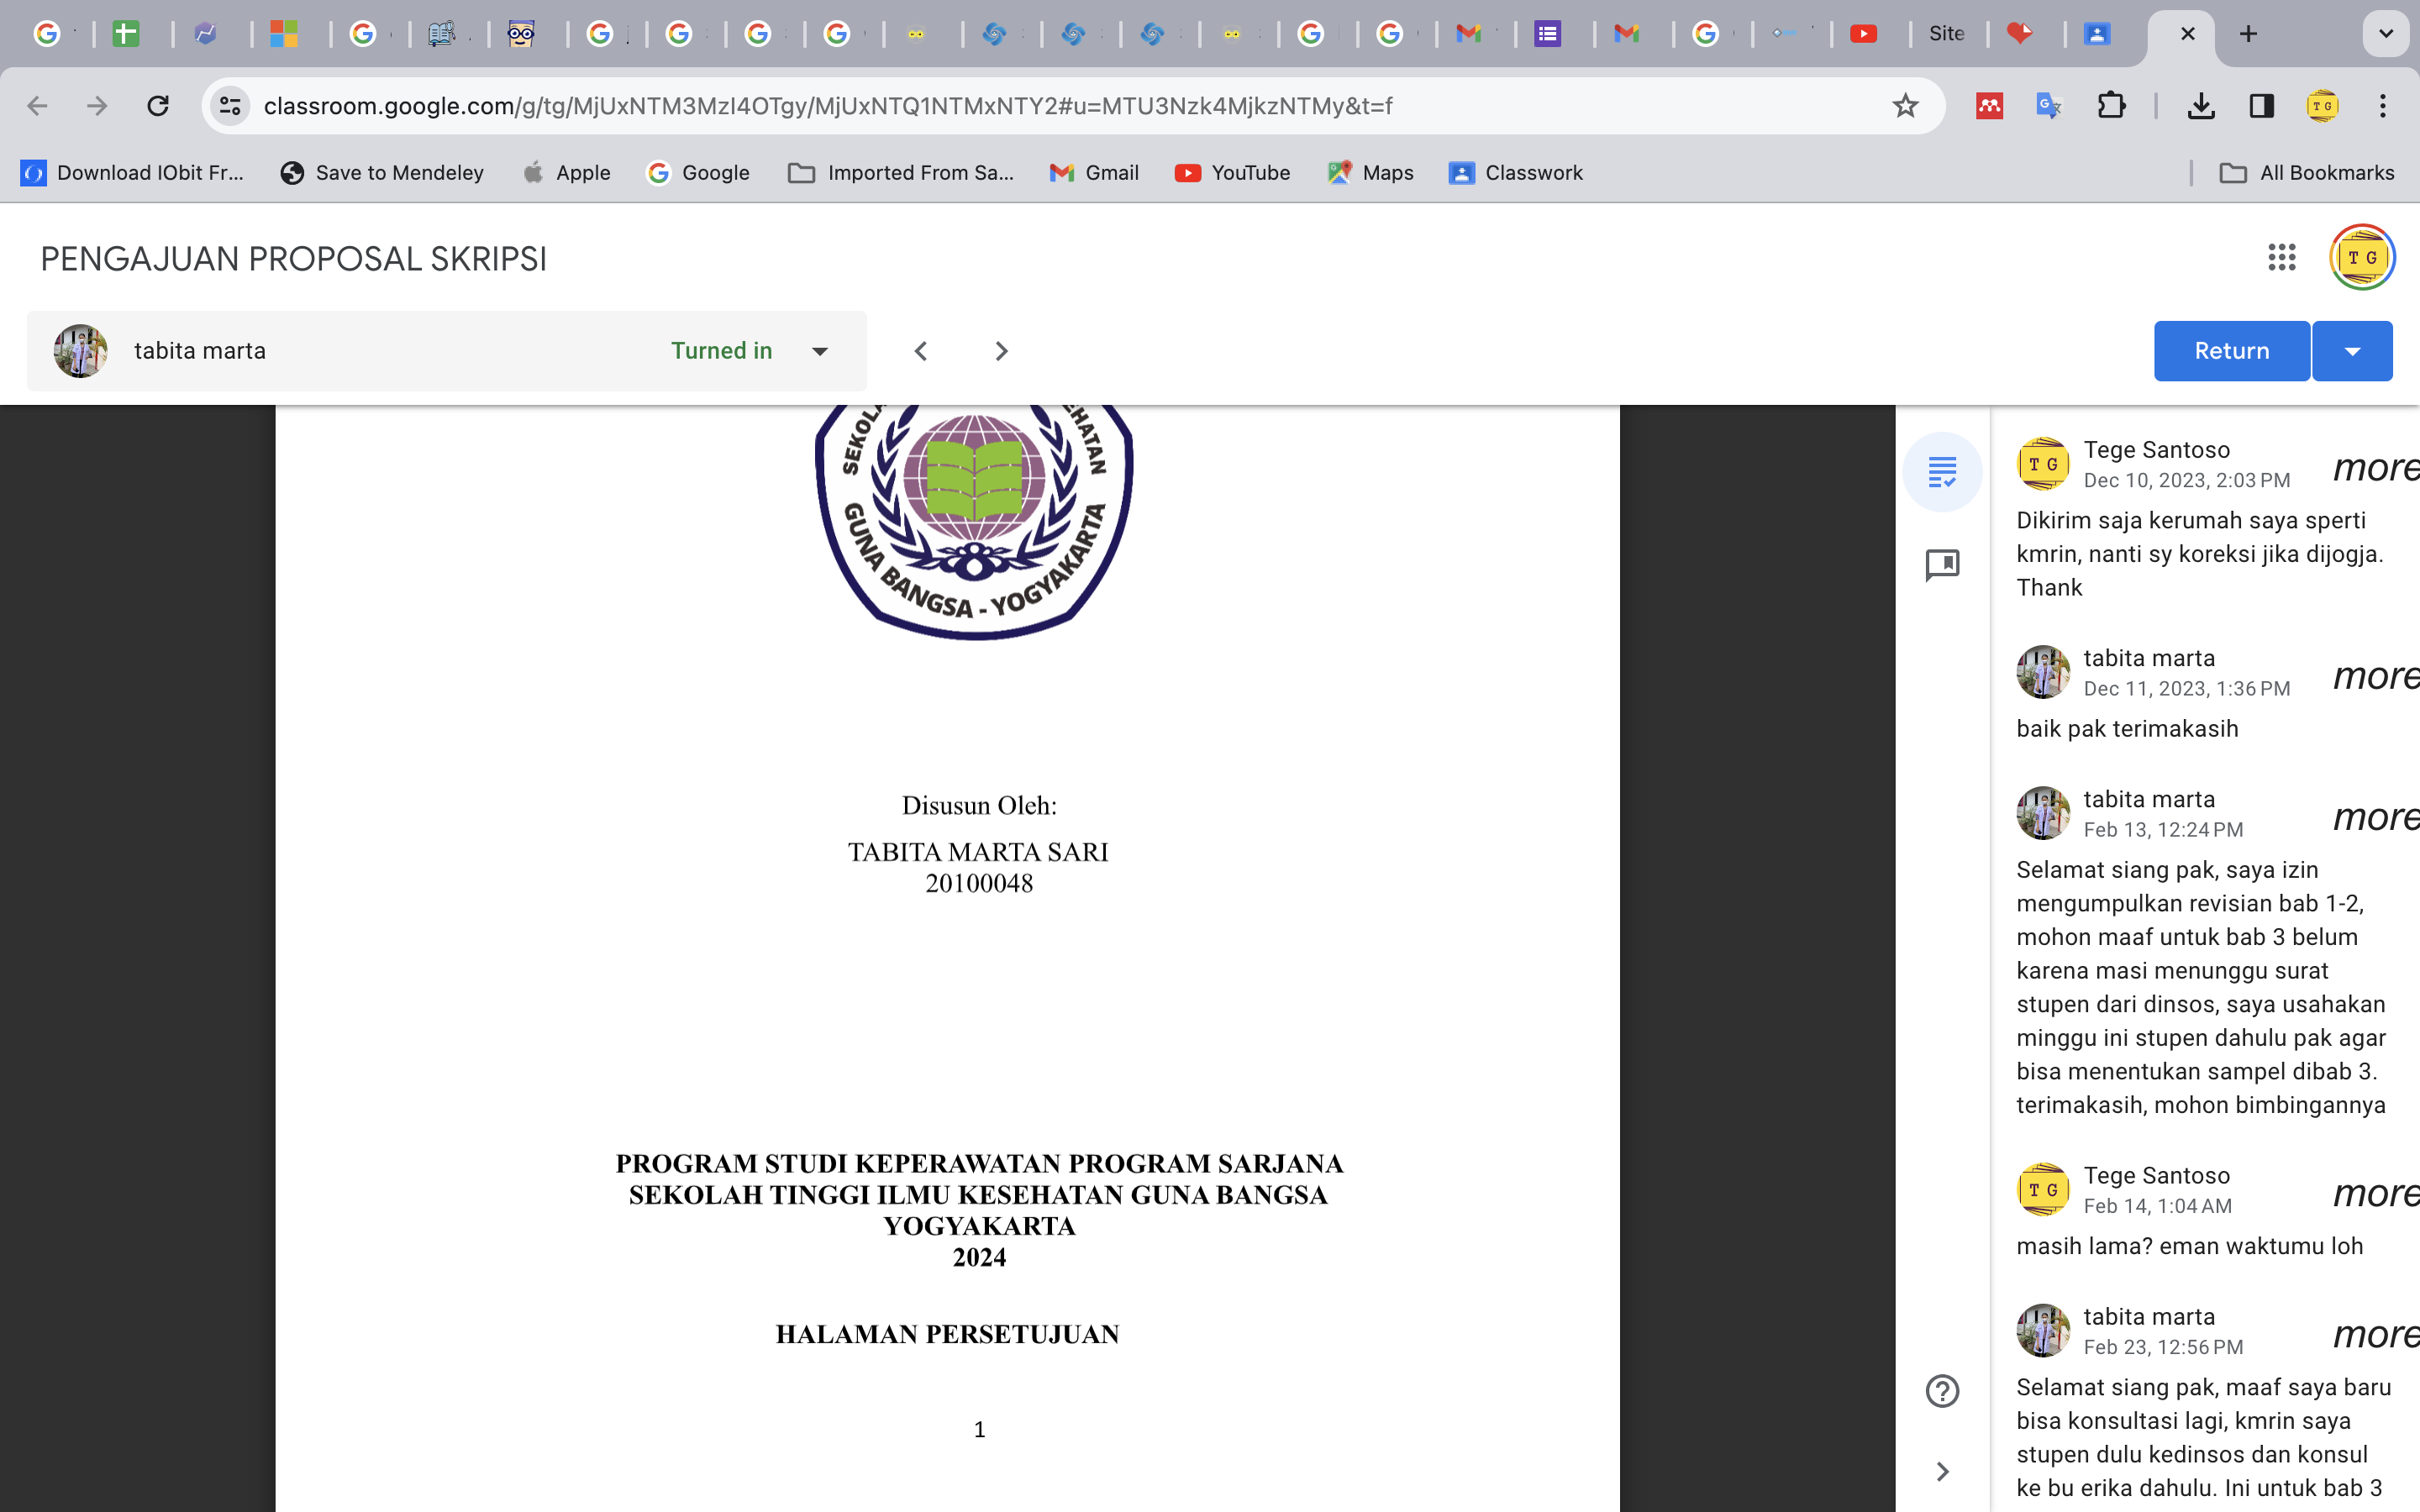
Task: Click the address bar URL
Action: pos(826,106)
